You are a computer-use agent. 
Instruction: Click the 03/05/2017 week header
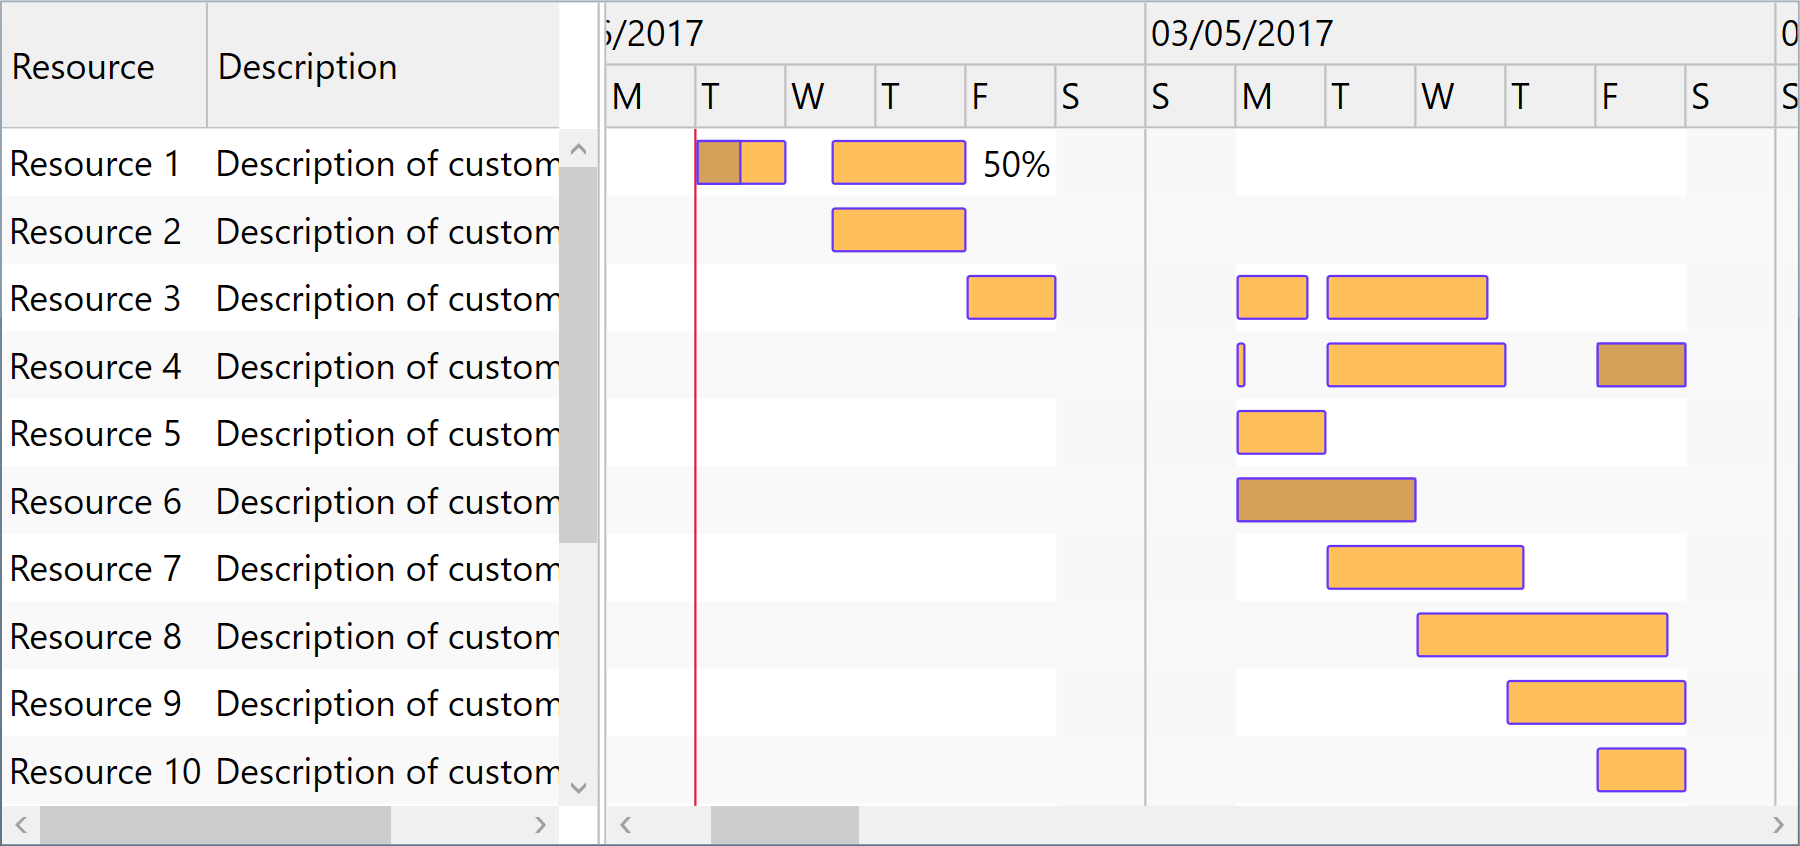1243,33
